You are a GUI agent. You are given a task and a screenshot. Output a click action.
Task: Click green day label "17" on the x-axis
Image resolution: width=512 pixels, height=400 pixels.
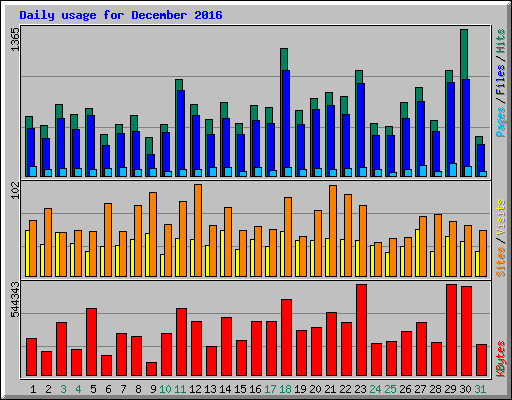click(270, 389)
